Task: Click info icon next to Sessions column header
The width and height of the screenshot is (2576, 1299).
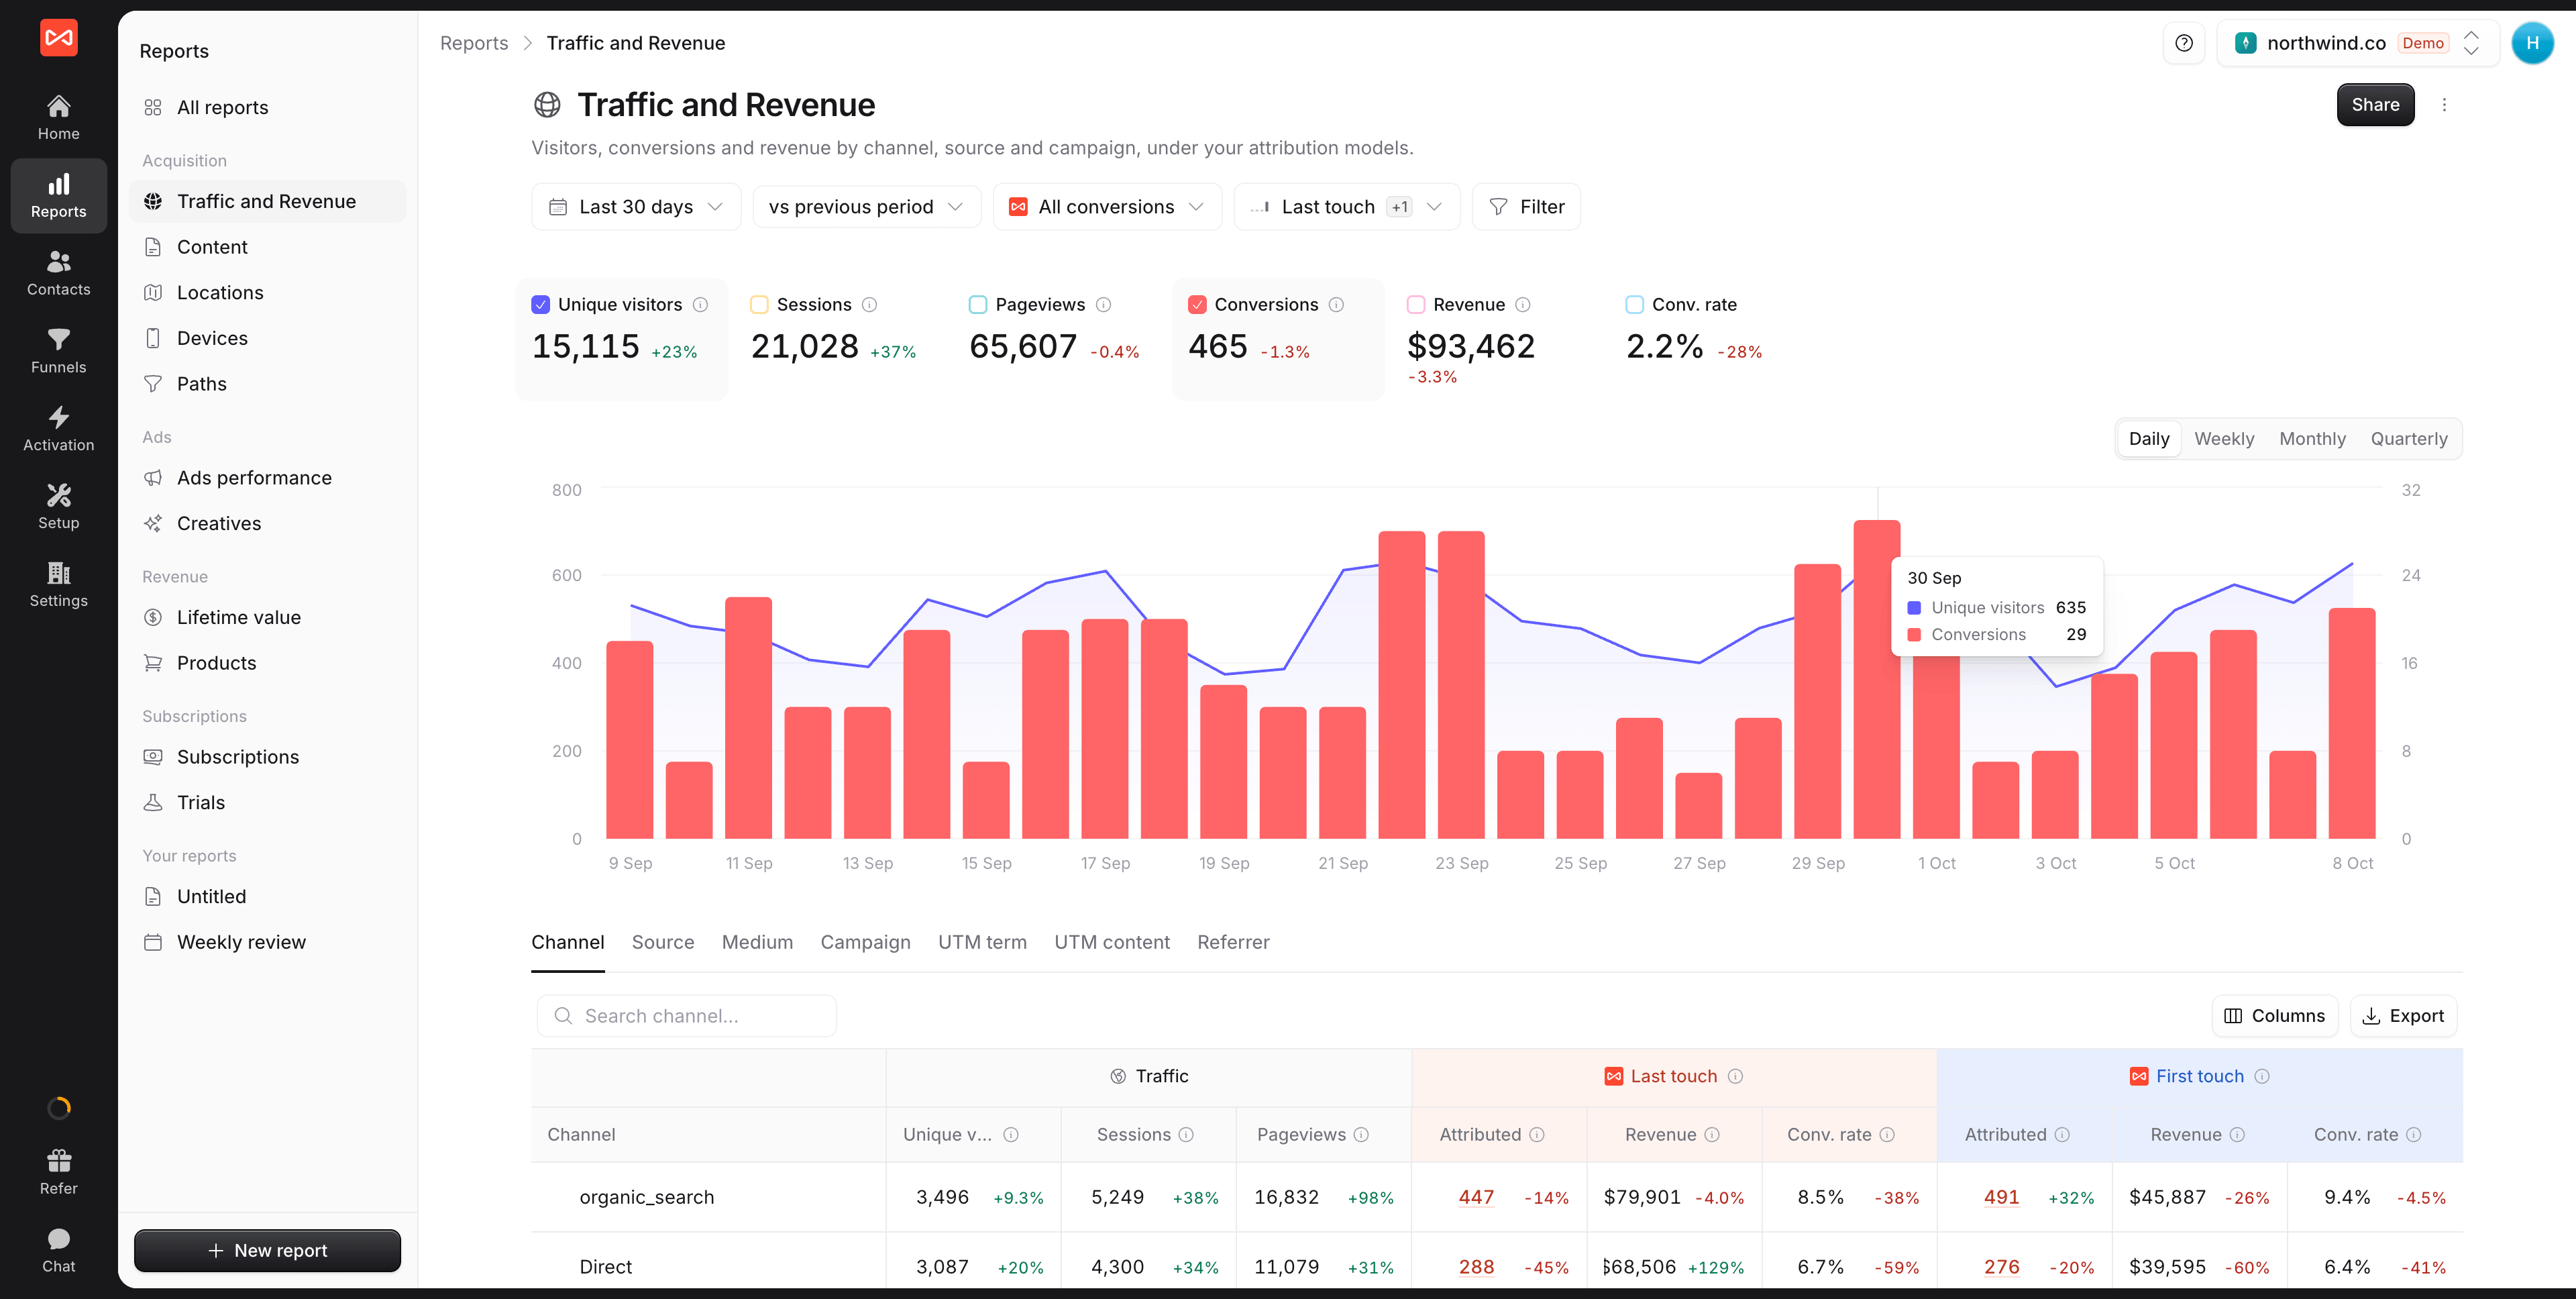Action: (x=1186, y=1134)
